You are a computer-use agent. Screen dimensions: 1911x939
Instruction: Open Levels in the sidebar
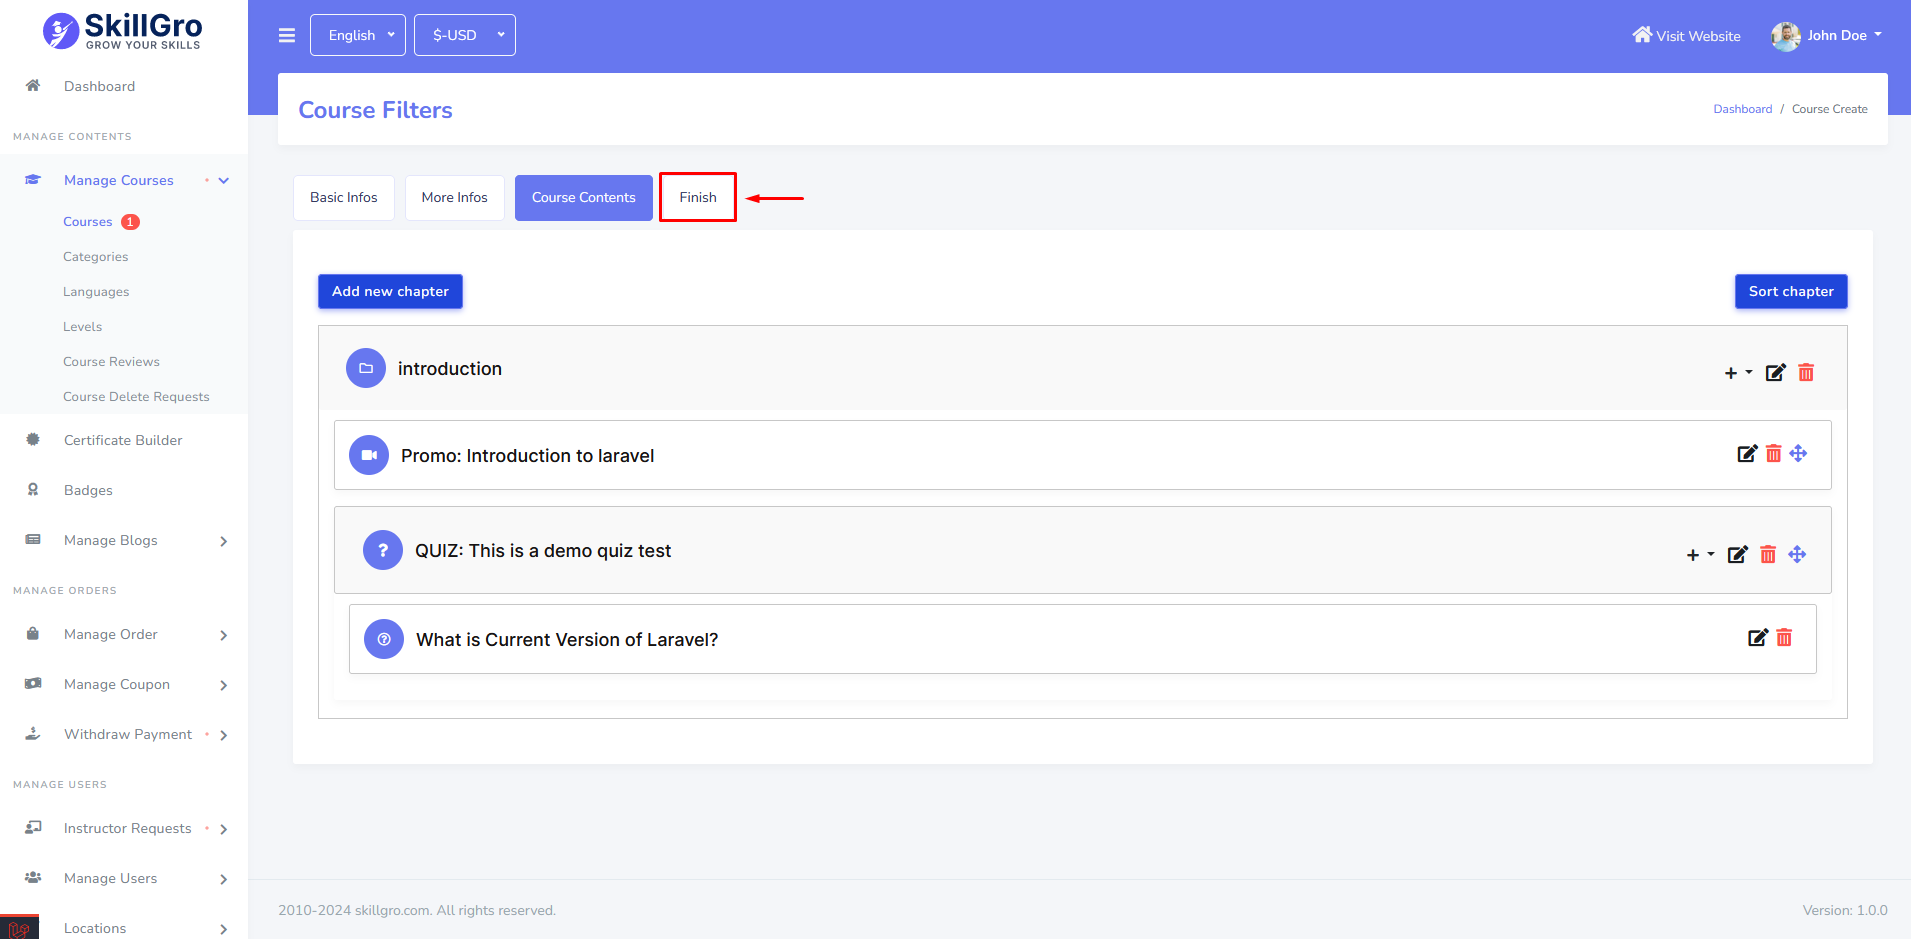[x=83, y=326]
